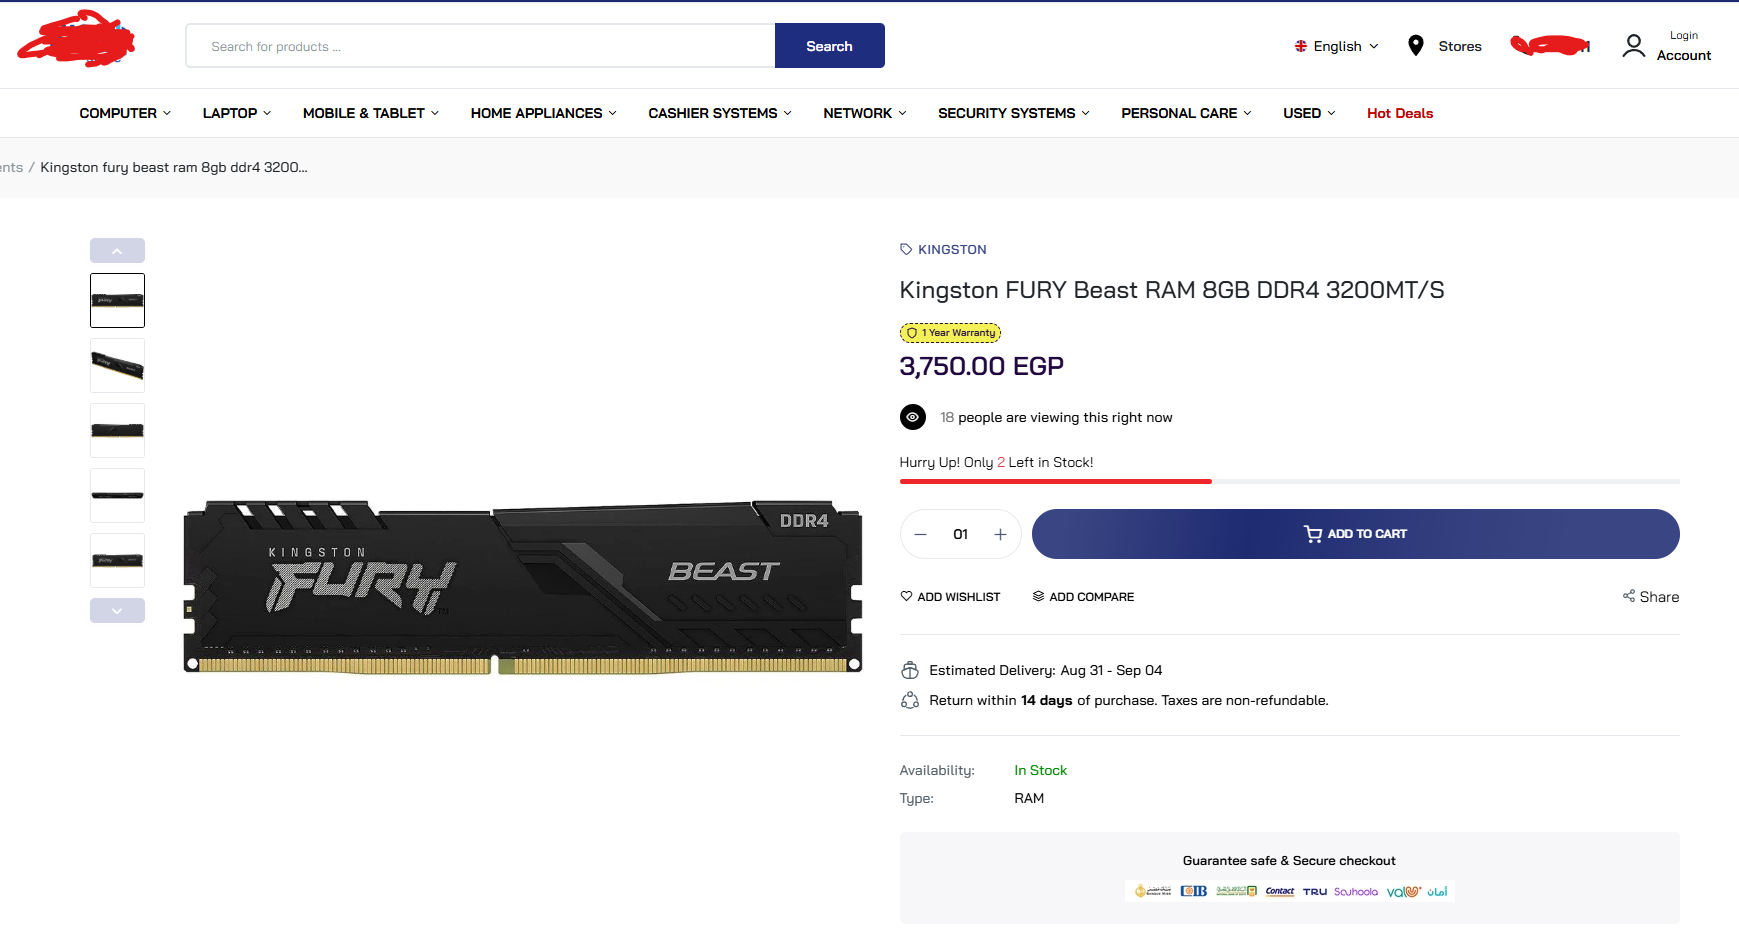The image size is (1739, 951).
Task: Click the Aman payment logo
Action: 1437,891
